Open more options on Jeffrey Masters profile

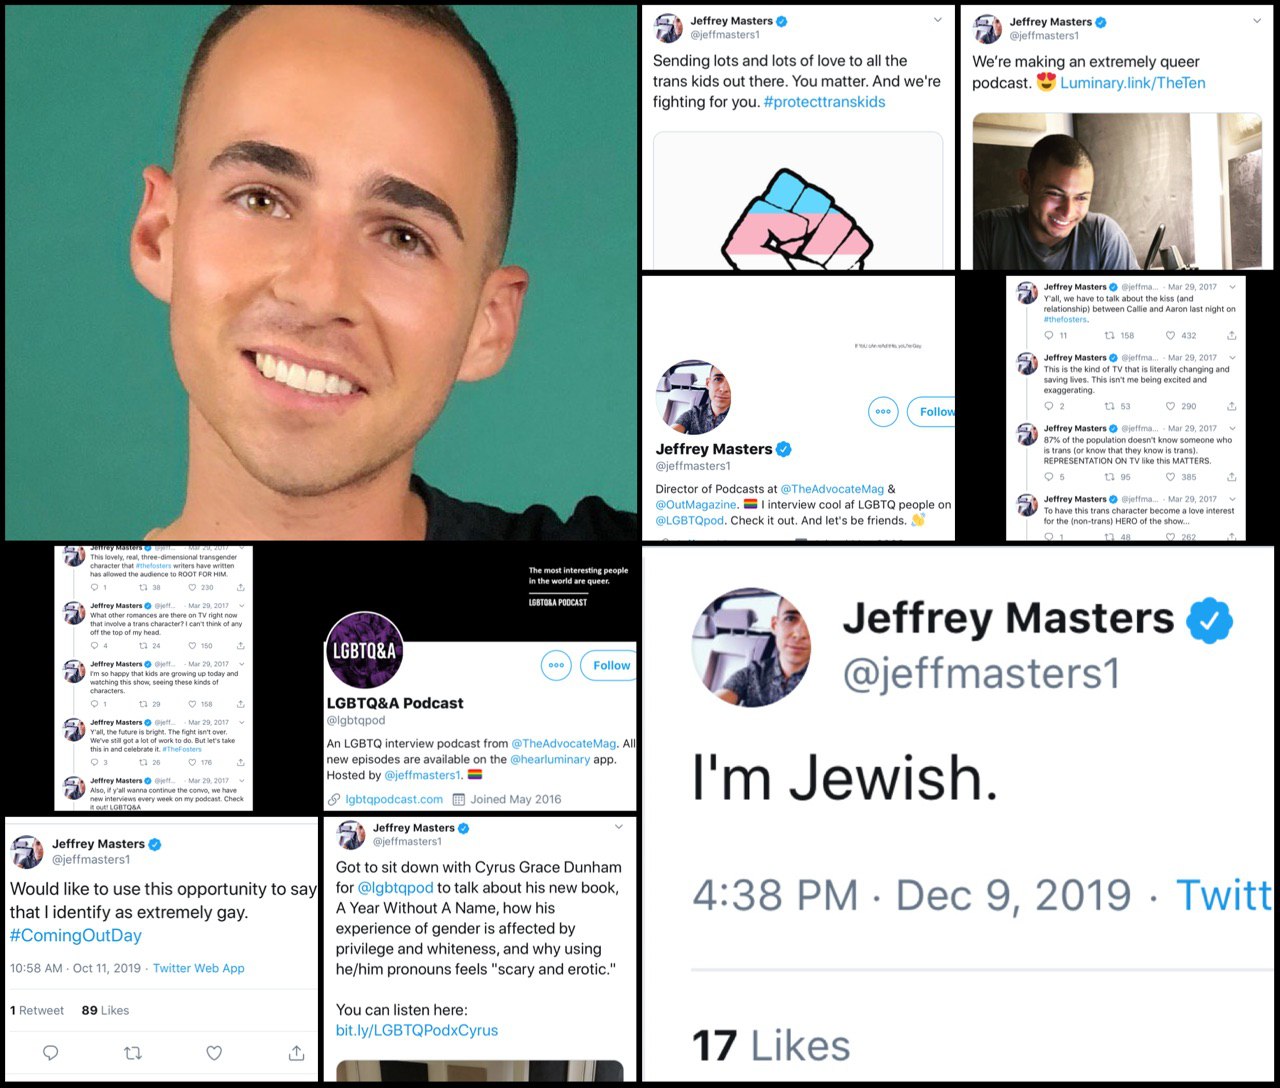coord(883,411)
